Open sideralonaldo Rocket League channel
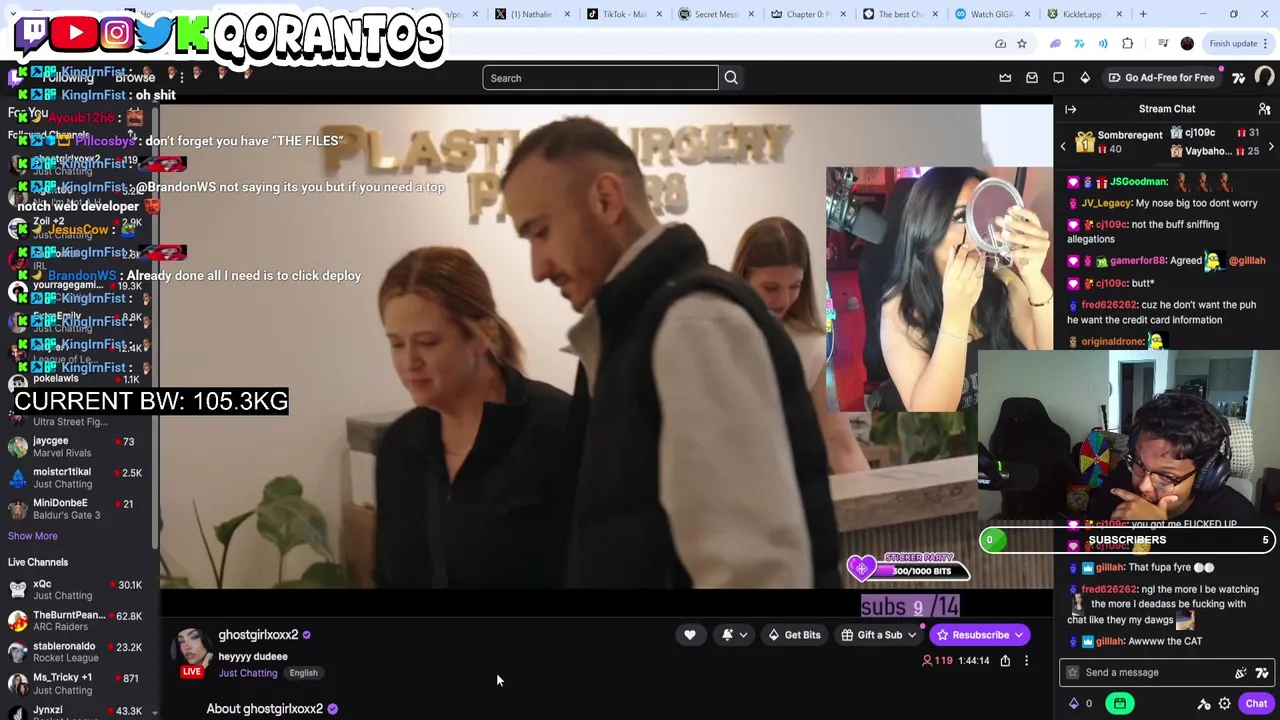 (x=78, y=652)
